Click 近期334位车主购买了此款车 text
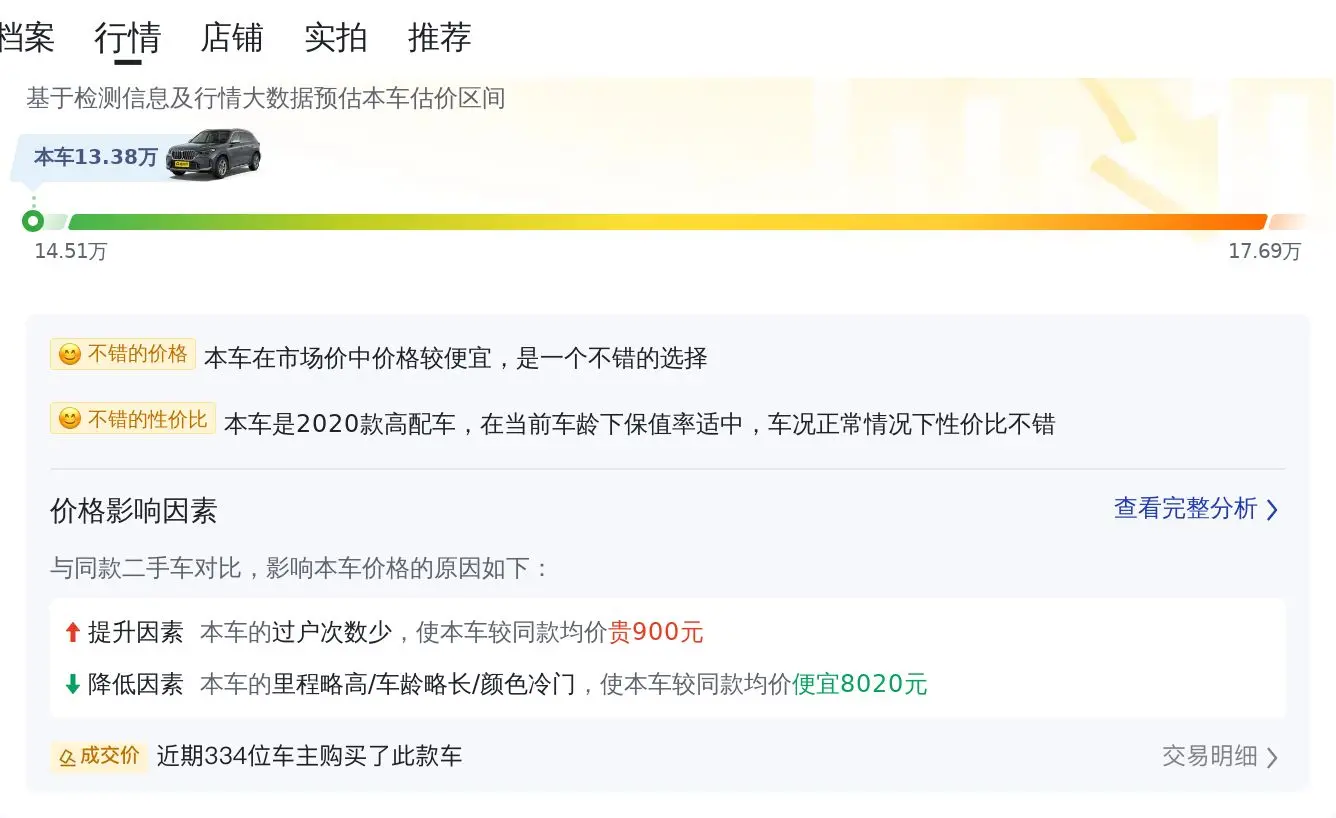1336x818 pixels. pyautogui.click(x=310, y=756)
